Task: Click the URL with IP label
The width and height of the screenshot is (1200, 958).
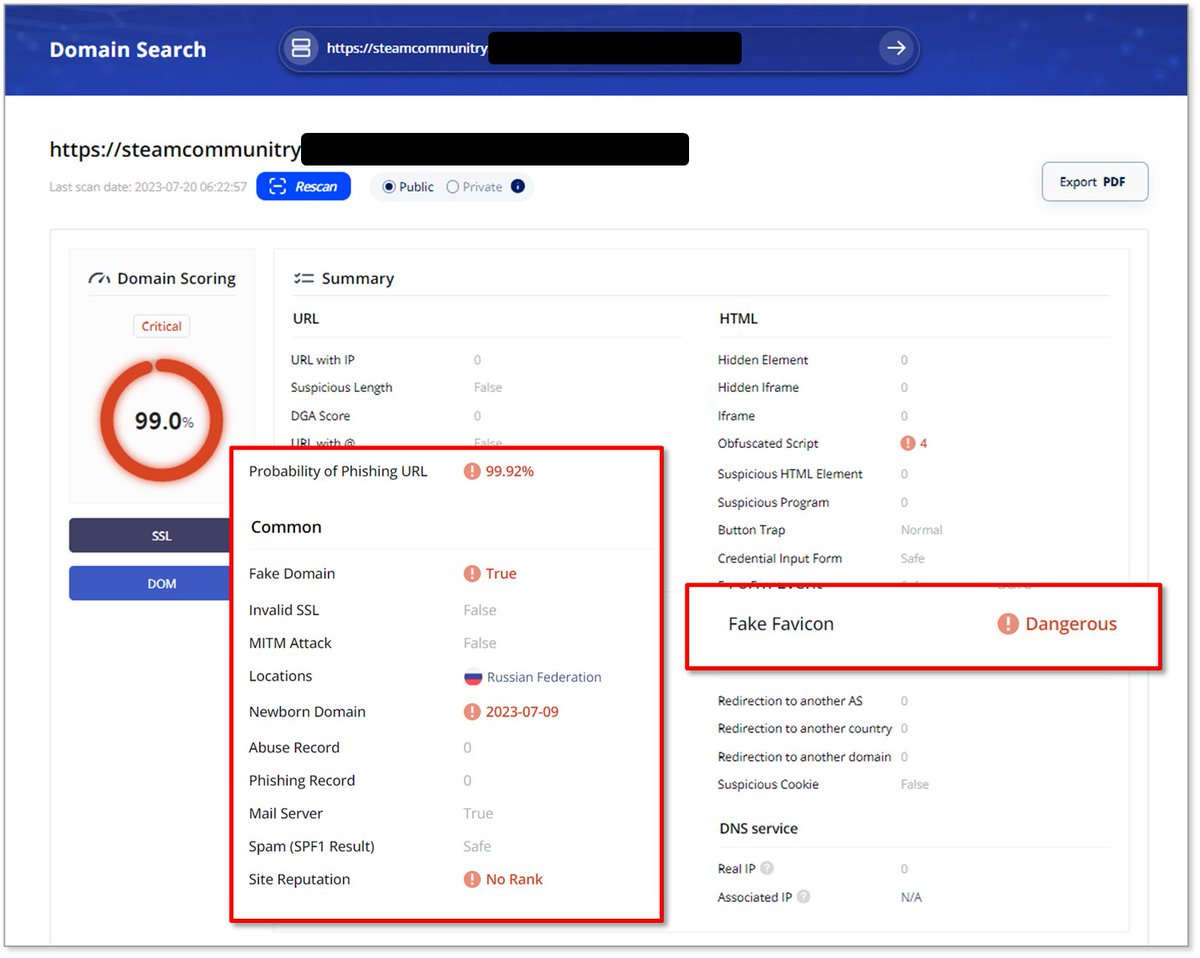Action: pos(322,360)
